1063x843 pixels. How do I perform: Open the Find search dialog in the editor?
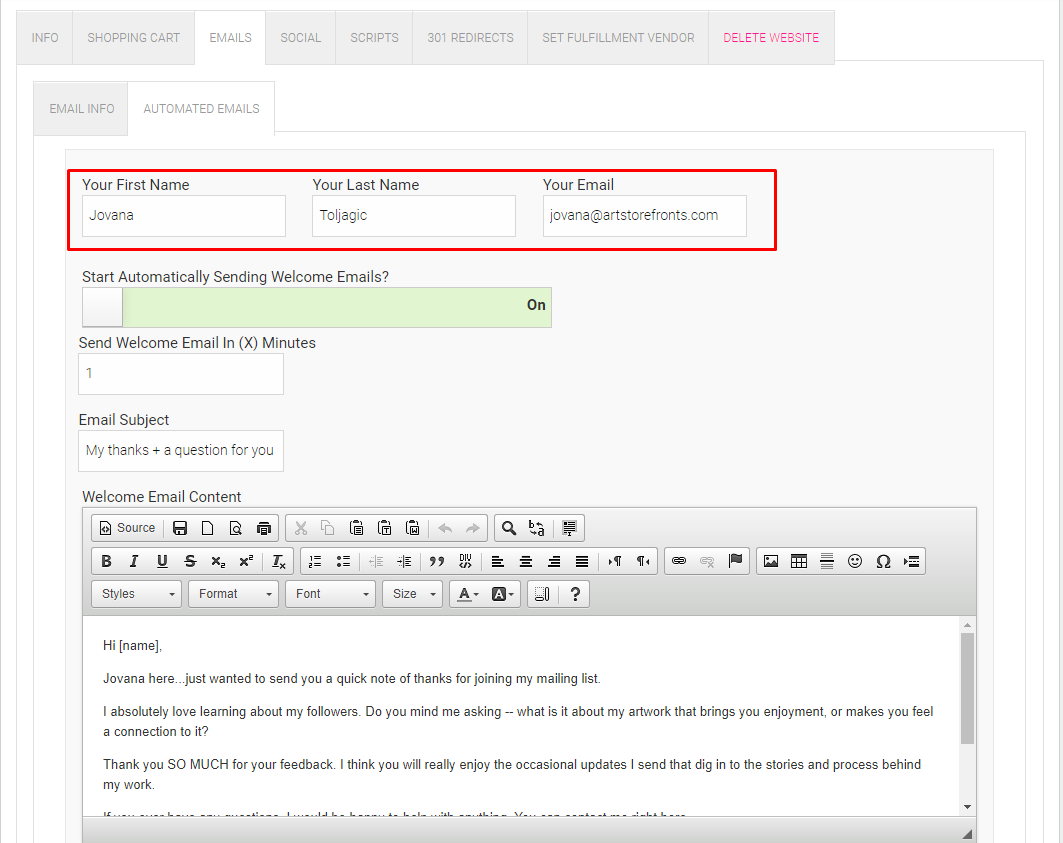(507, 527)
